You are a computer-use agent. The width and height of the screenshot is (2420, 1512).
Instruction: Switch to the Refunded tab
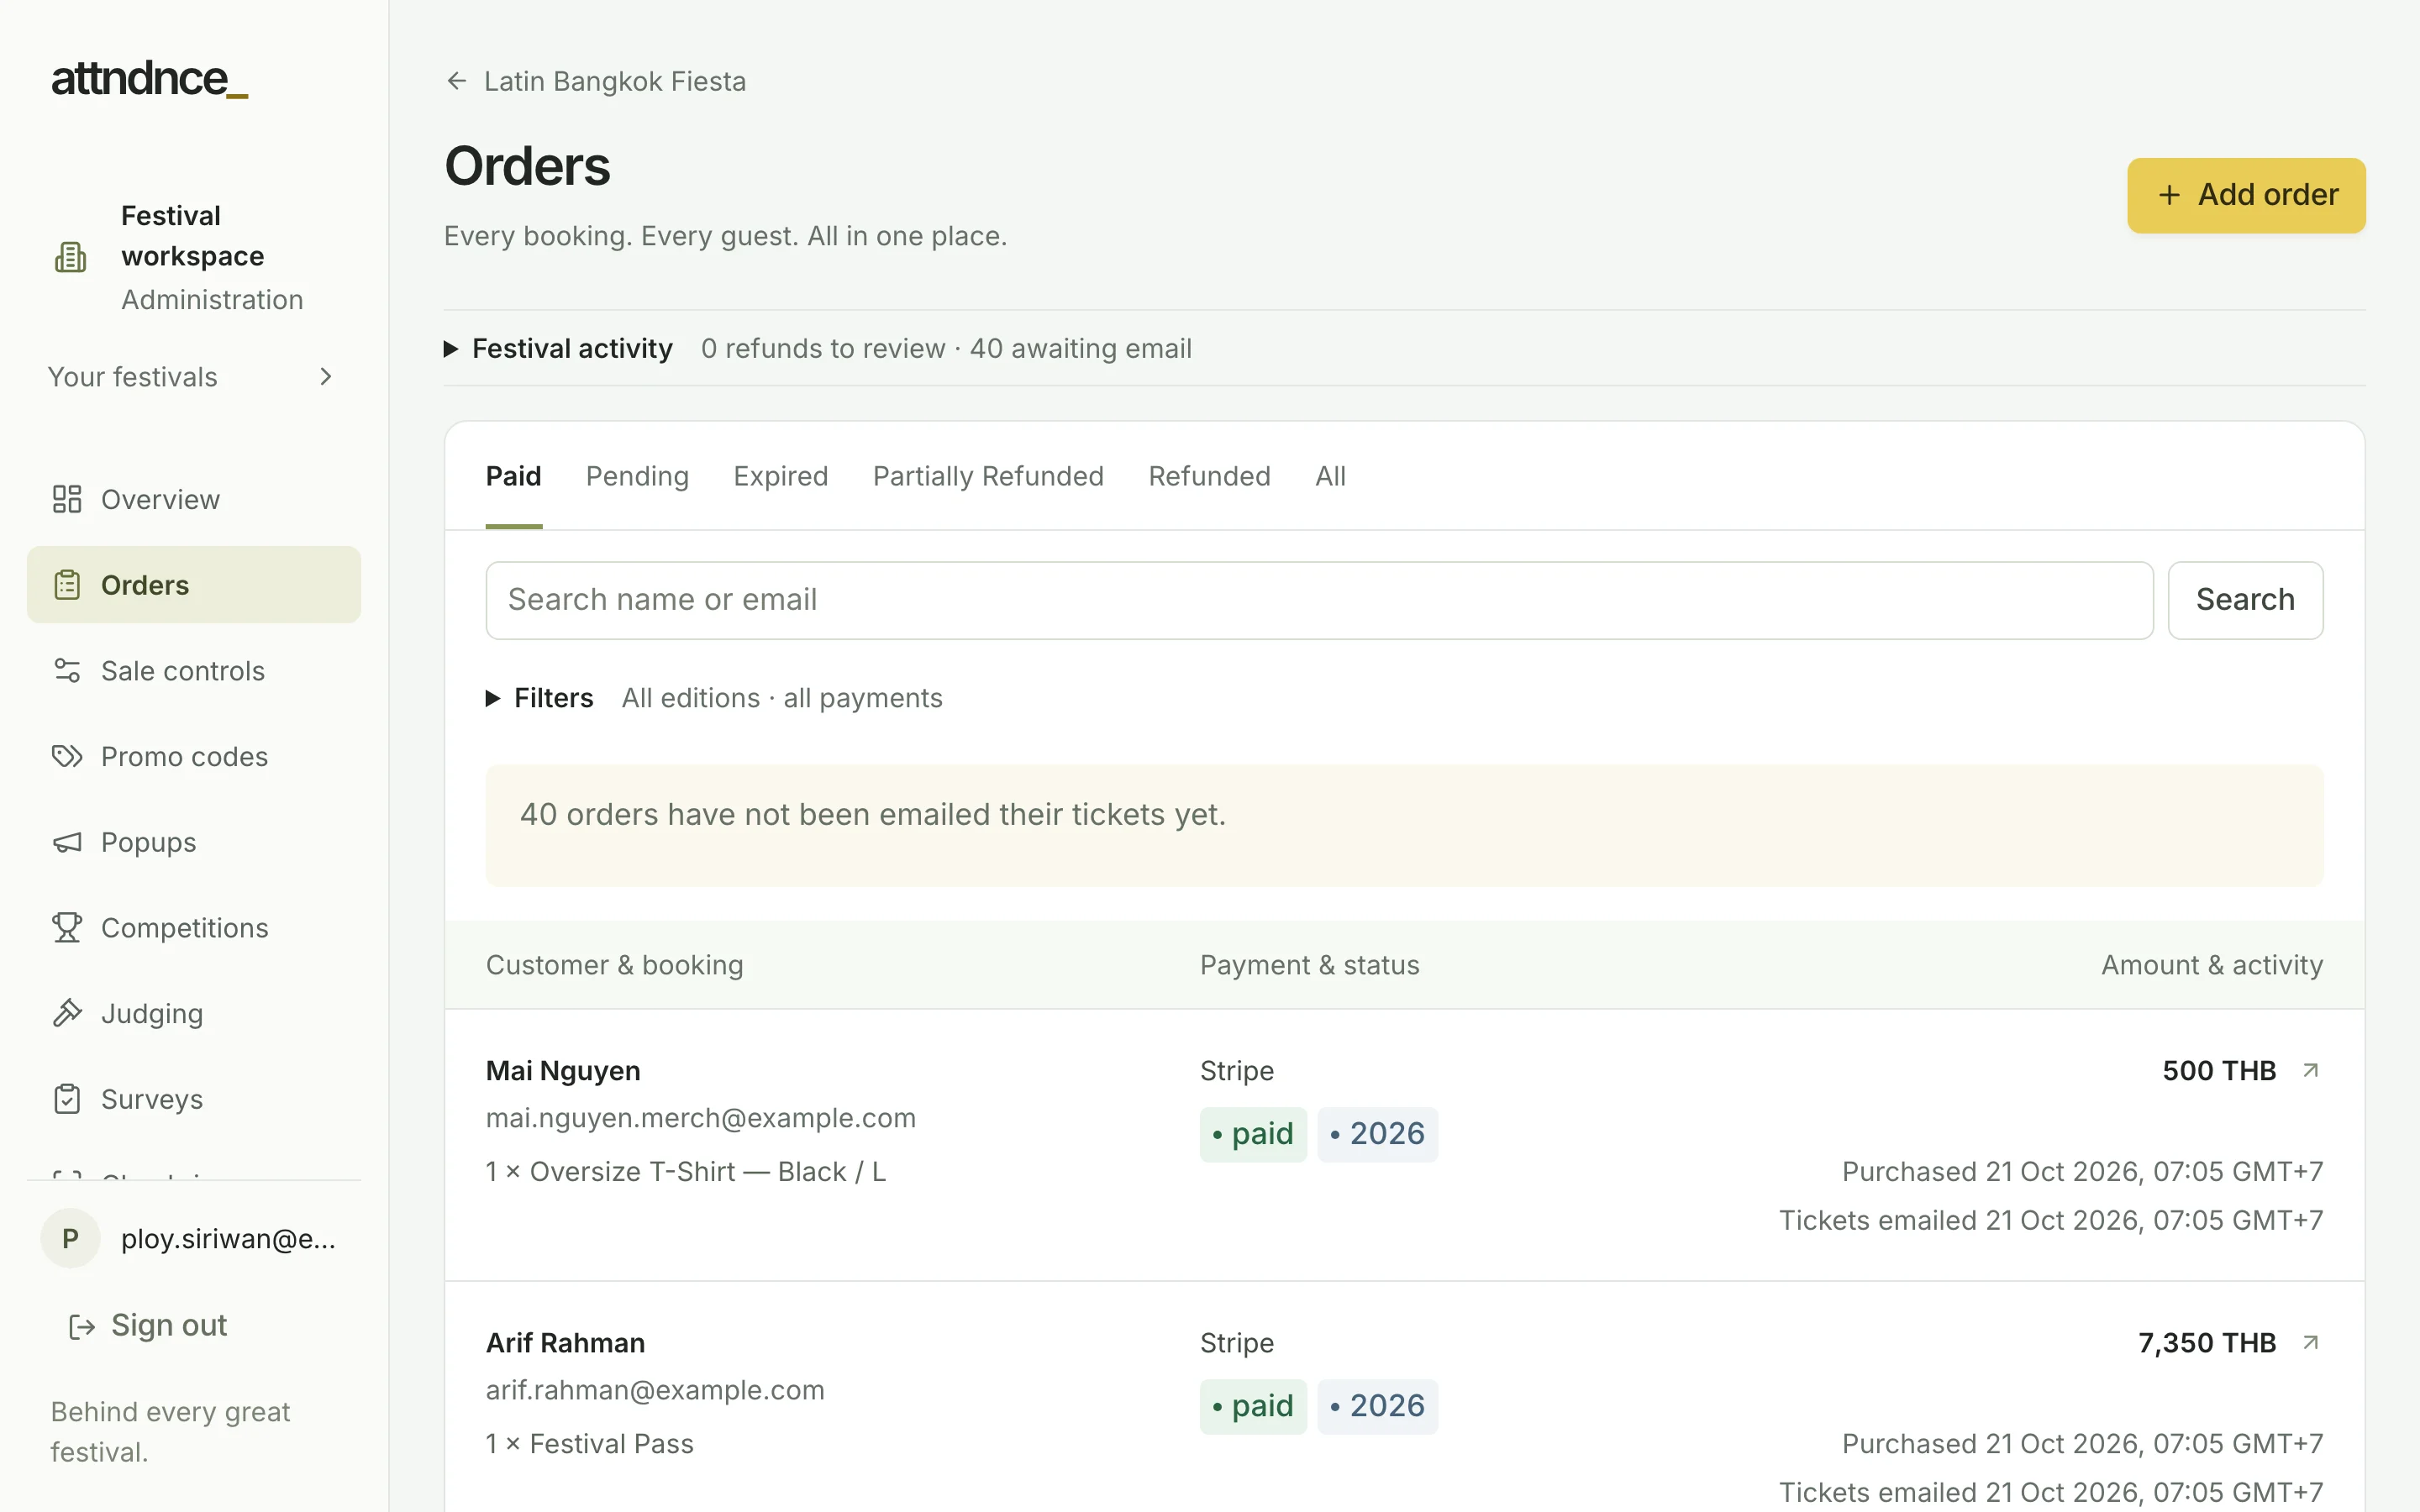point(1209,477)
